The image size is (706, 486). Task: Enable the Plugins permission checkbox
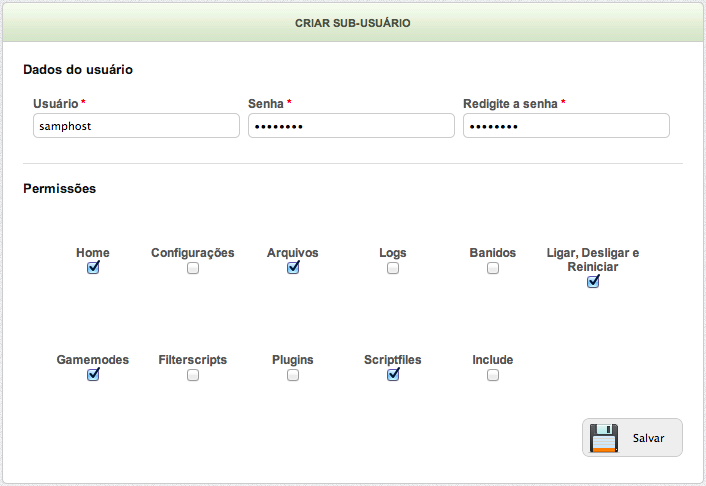tap(293, 375)
